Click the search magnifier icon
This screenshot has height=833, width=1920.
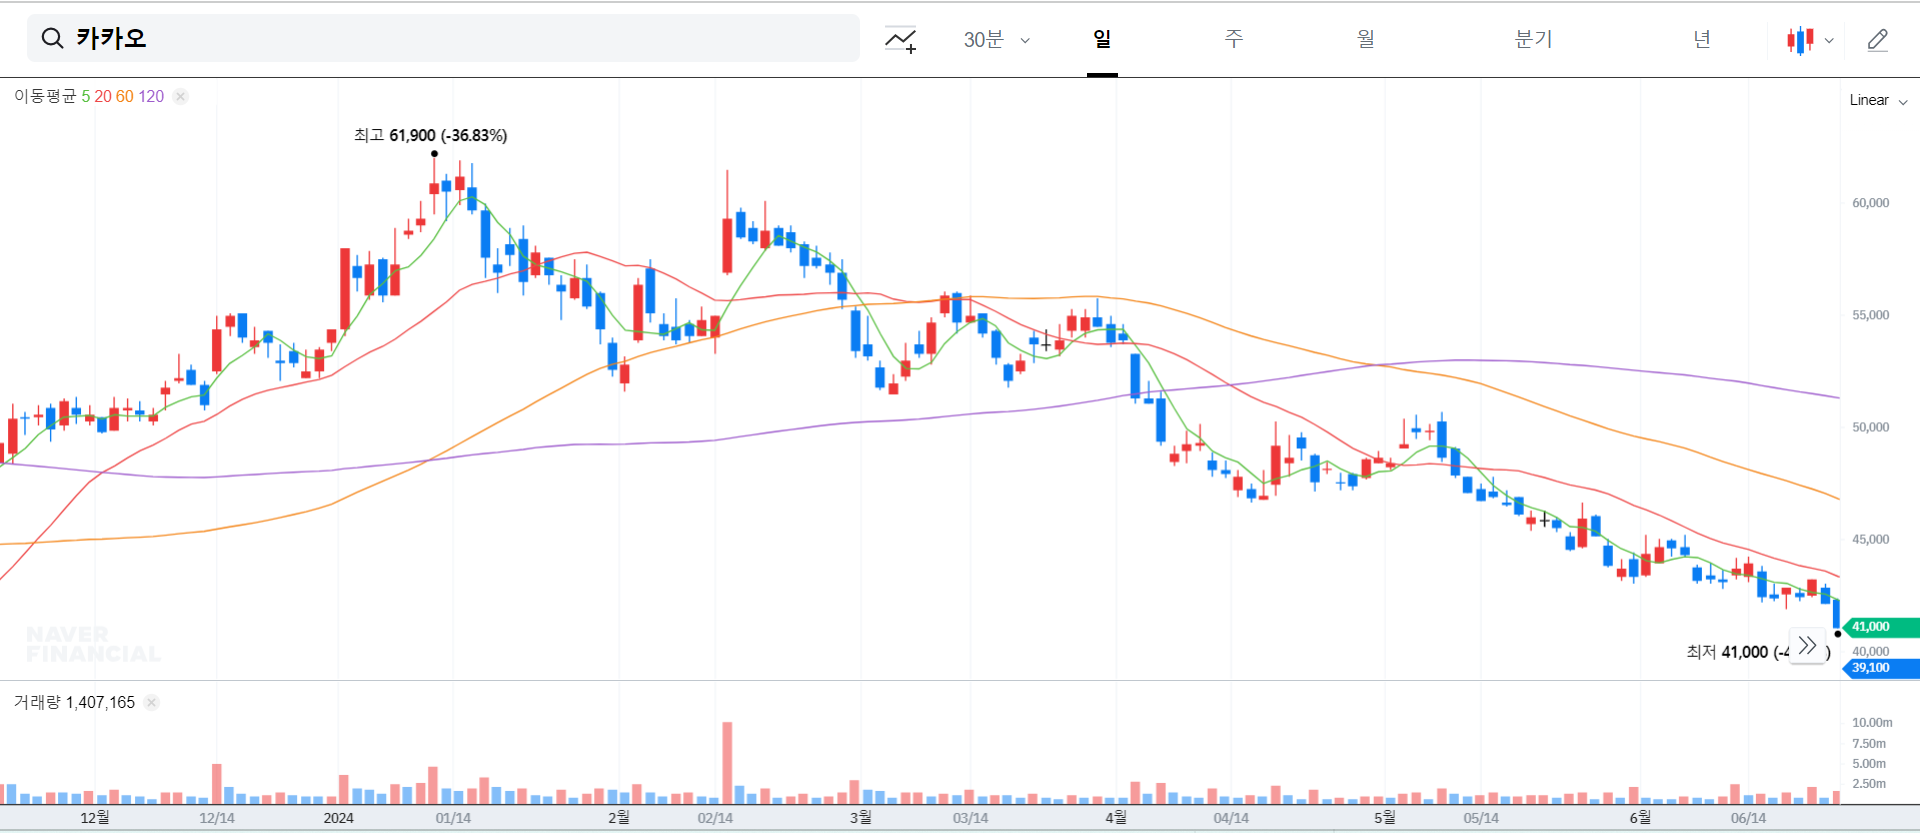[x=52, y=38]
